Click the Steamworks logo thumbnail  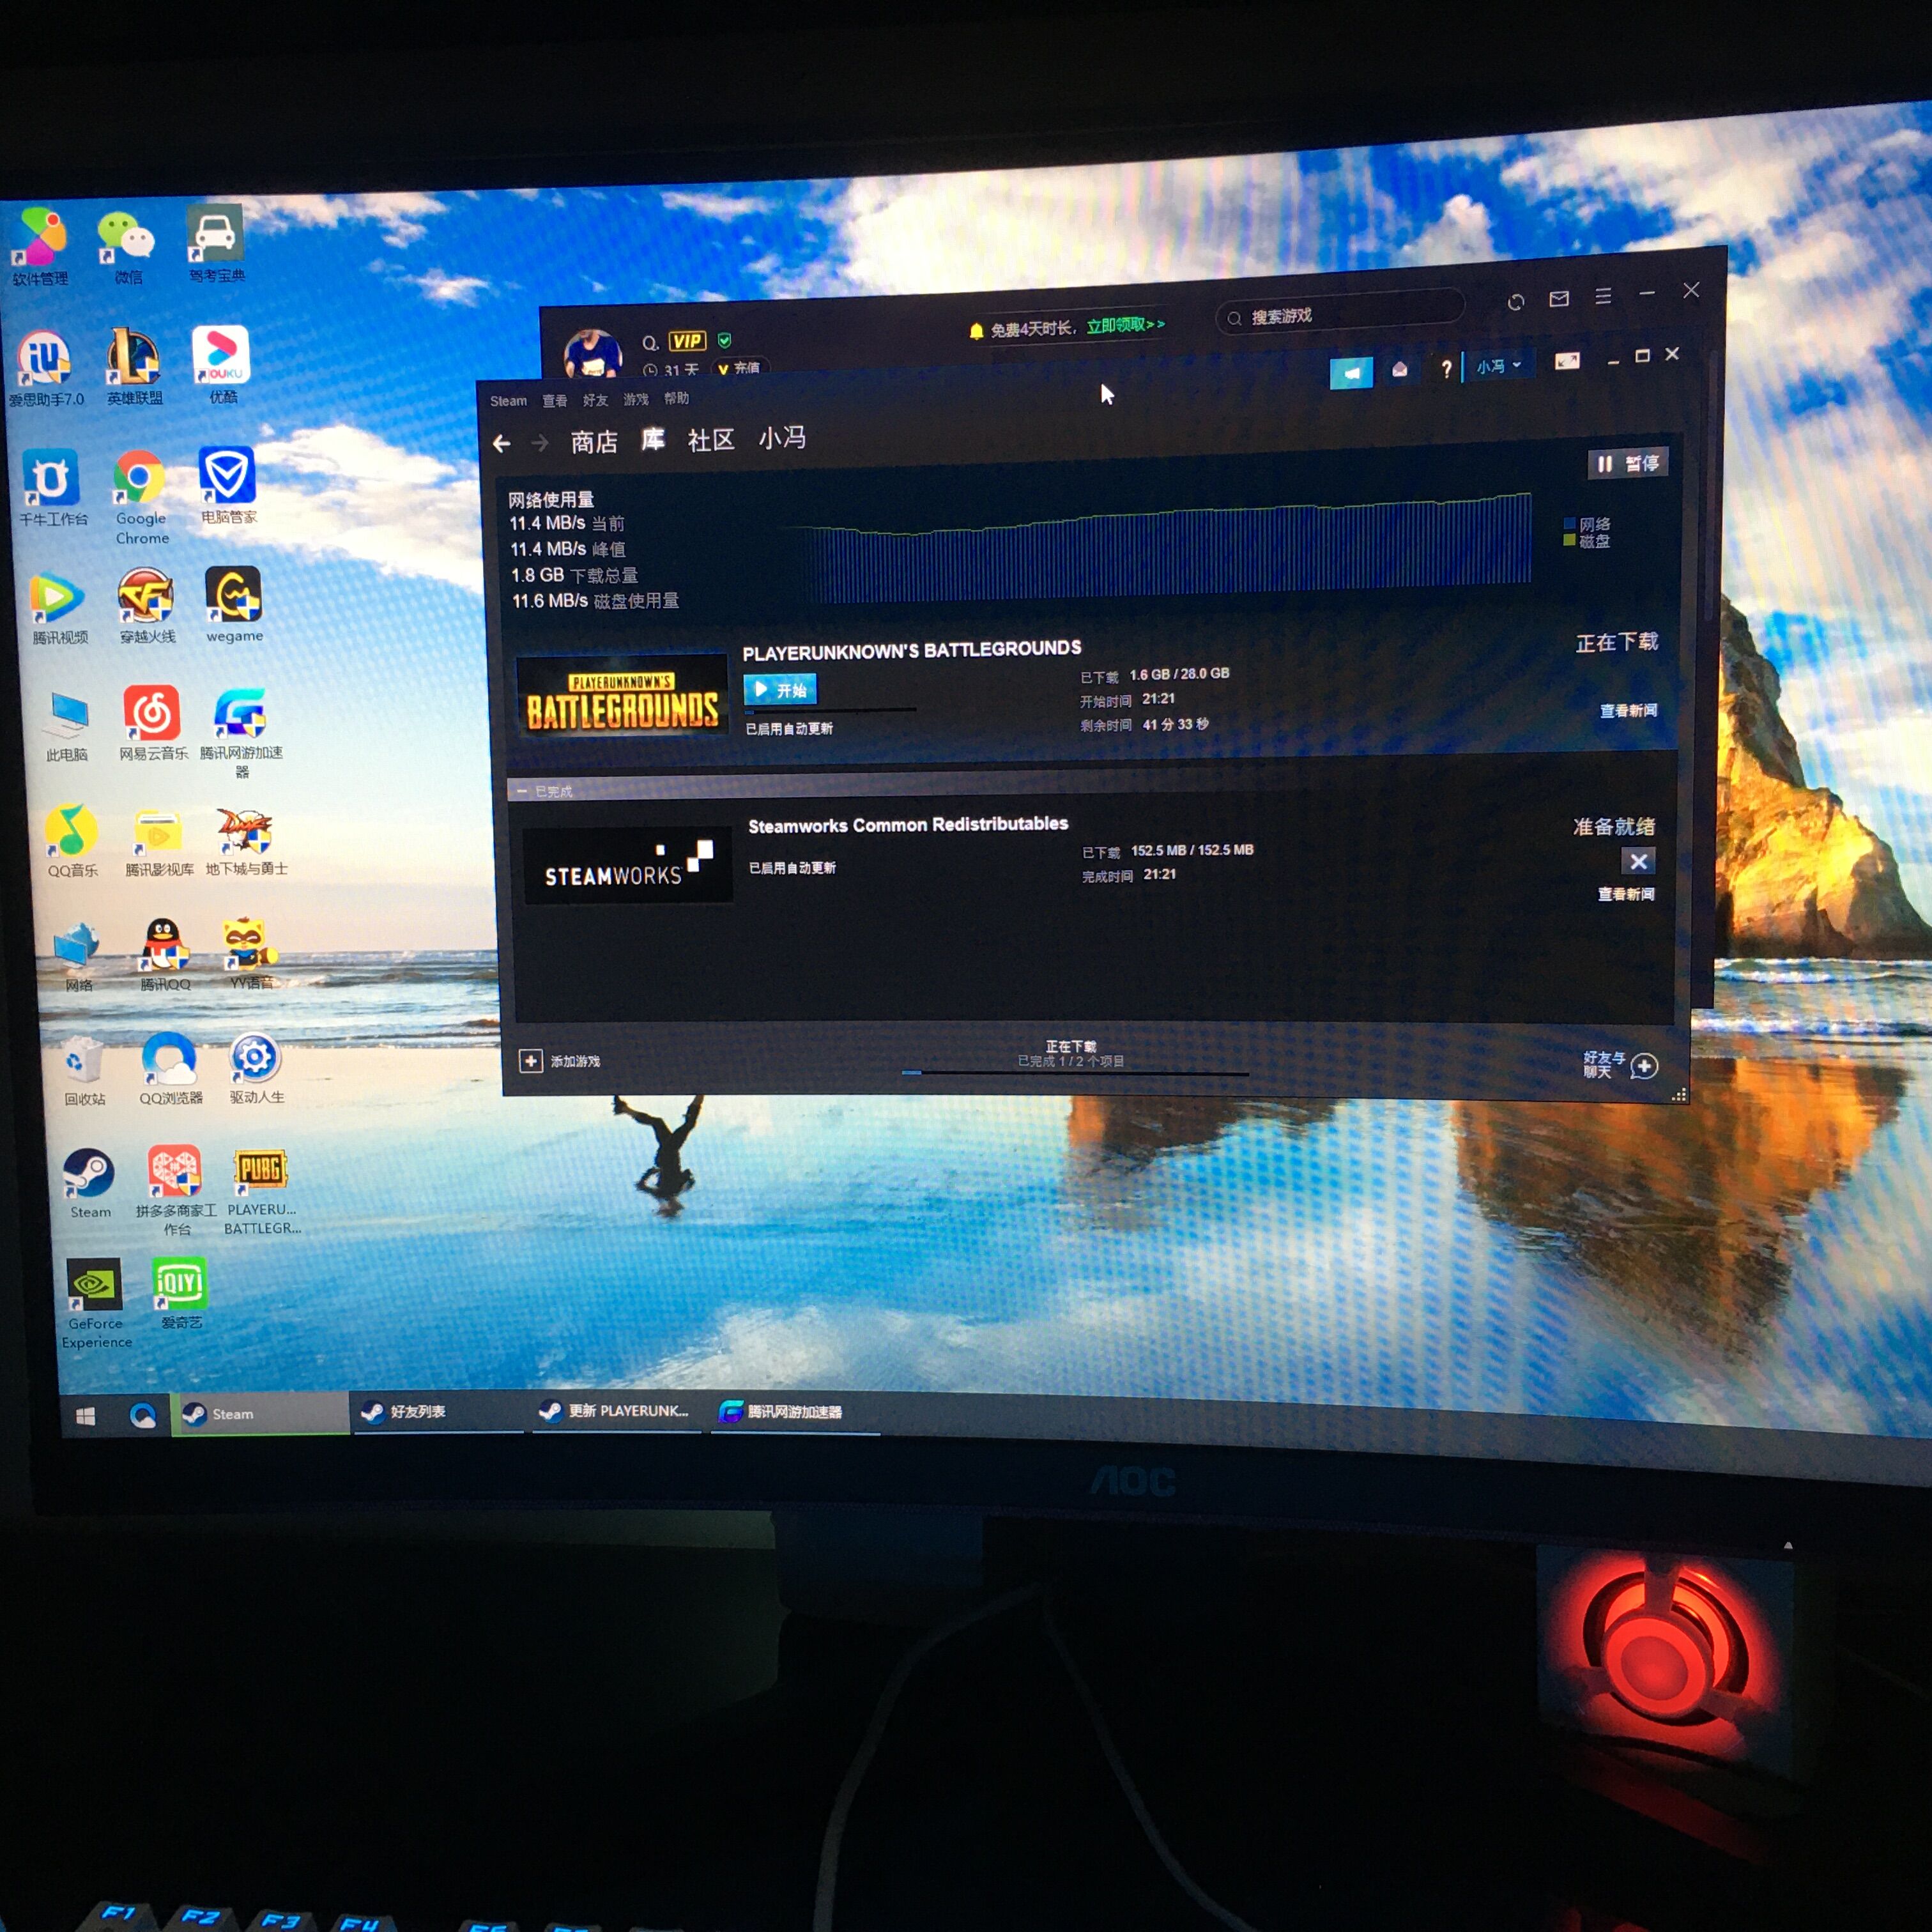tap(628, 866)
